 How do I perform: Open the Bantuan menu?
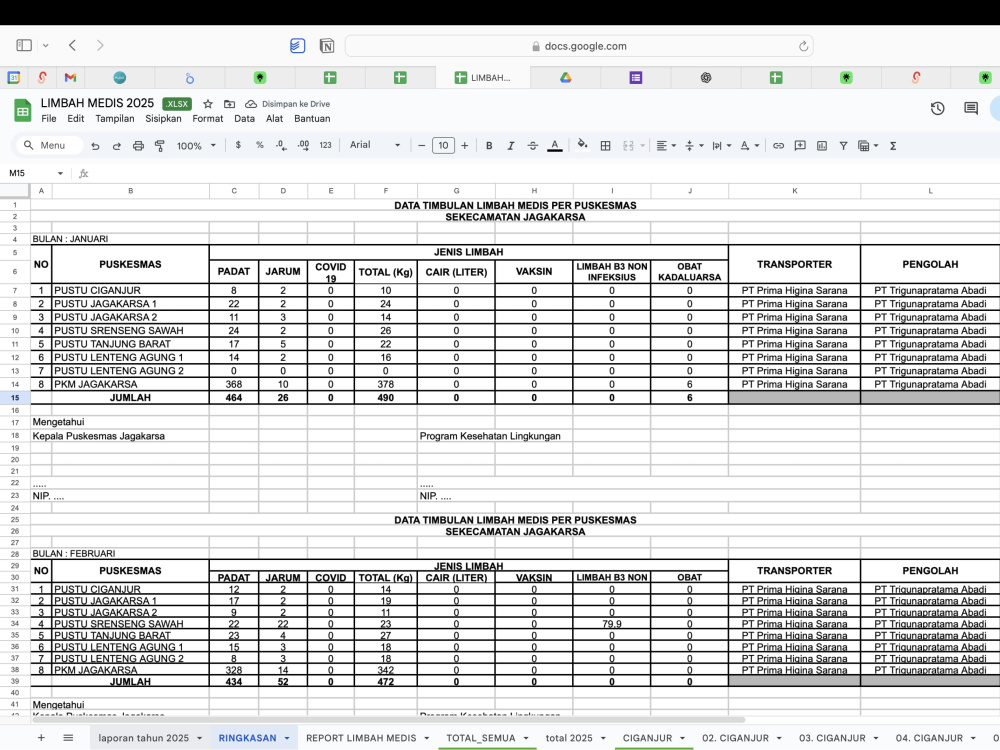pyautogui.click(x=312, y=119)
